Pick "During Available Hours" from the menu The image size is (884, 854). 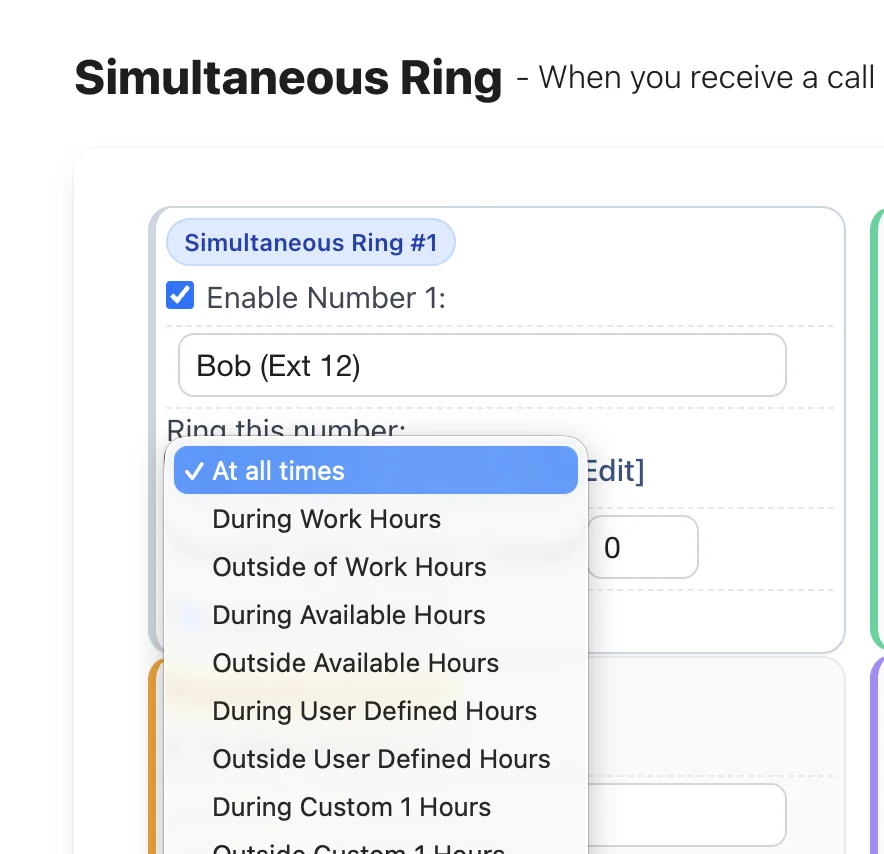coord(348,615)
